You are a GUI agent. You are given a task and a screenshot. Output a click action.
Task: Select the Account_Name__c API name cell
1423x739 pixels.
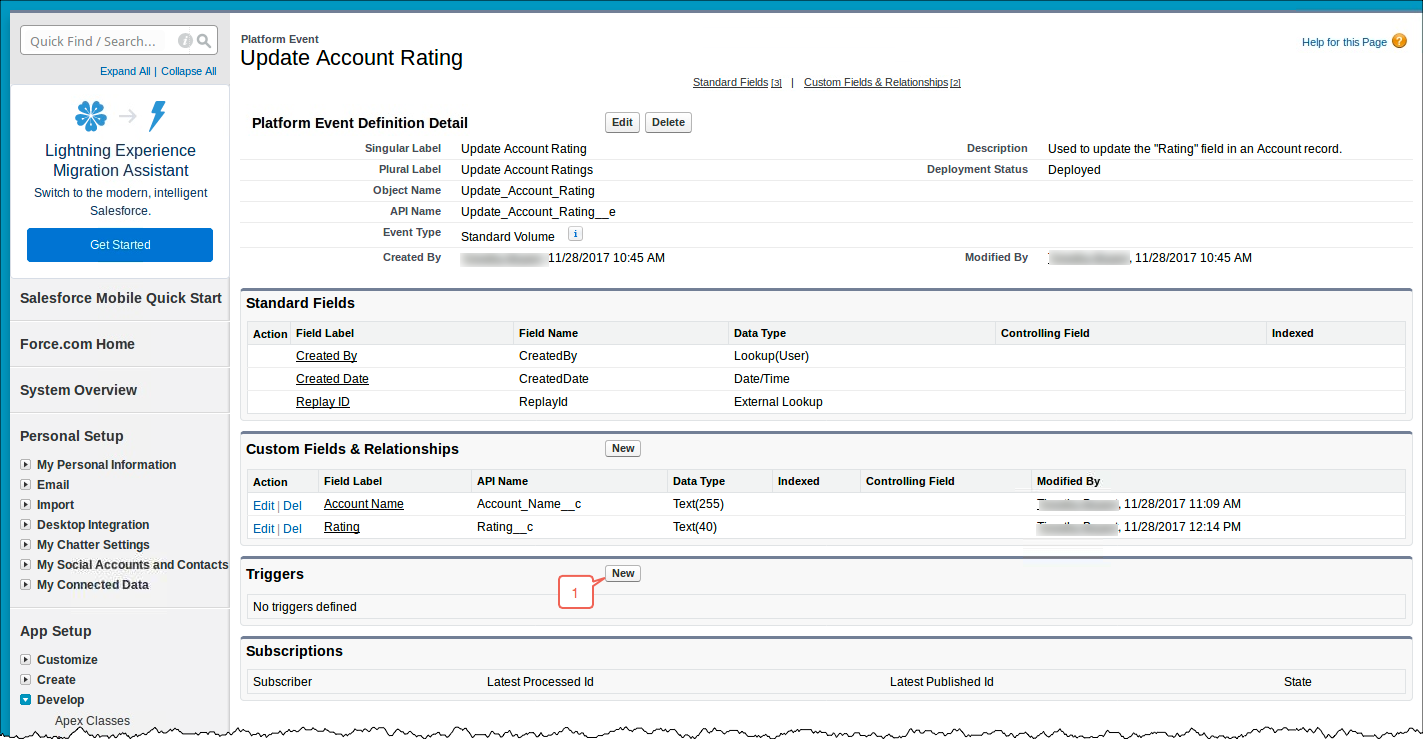coord(529,504)
